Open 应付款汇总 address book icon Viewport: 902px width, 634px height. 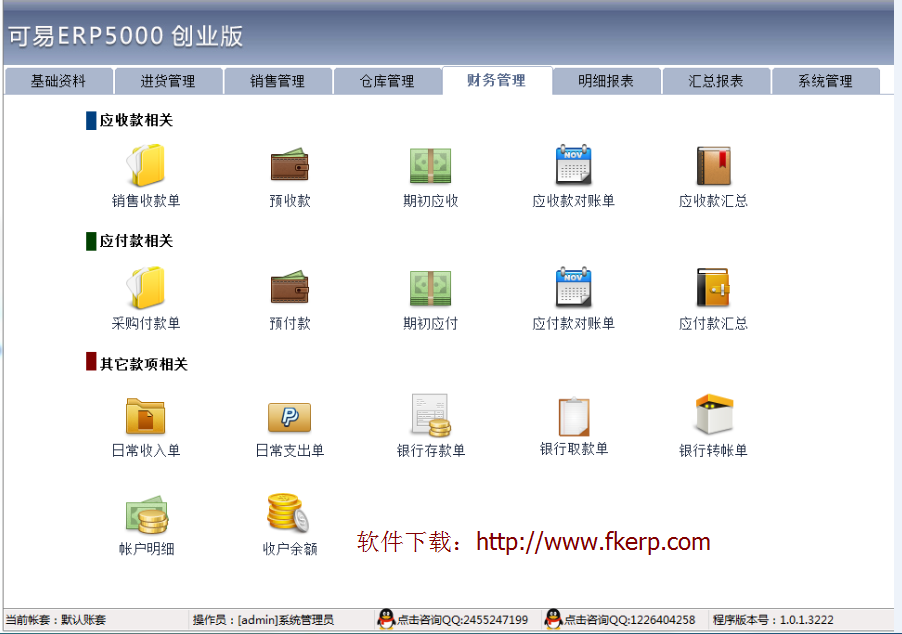[x=713, y=287]
